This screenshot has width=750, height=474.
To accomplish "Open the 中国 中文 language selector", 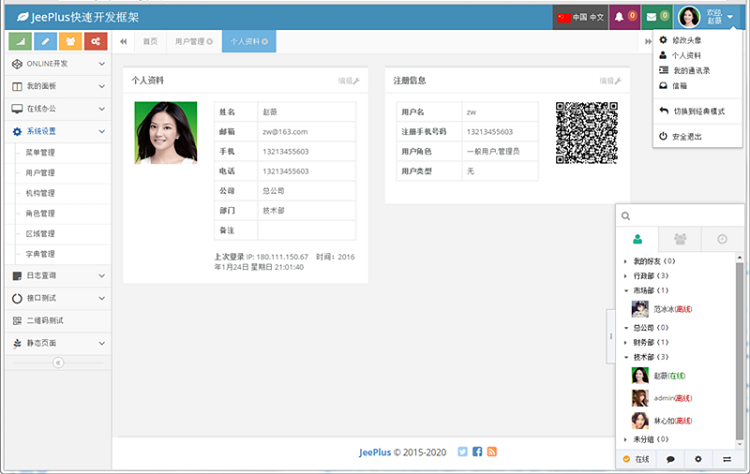I will (x=582, y=17).
